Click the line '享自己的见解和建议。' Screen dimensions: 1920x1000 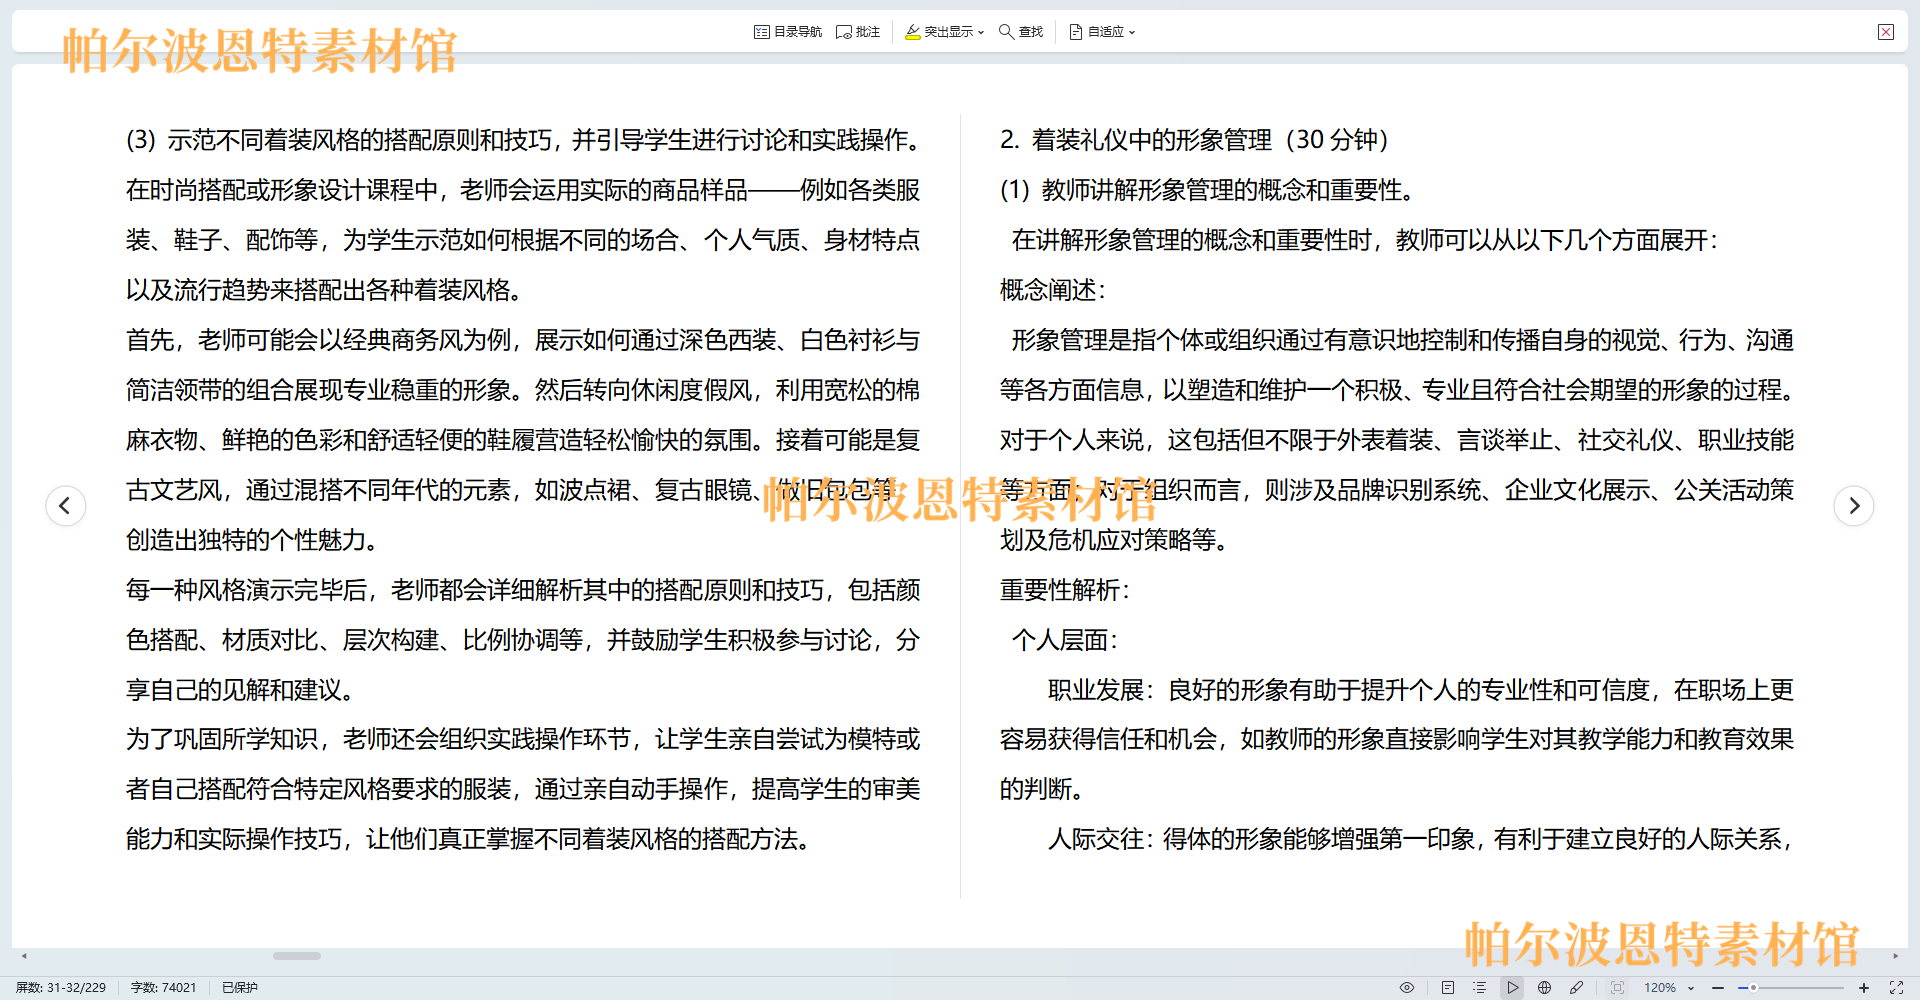pos(242,690)
